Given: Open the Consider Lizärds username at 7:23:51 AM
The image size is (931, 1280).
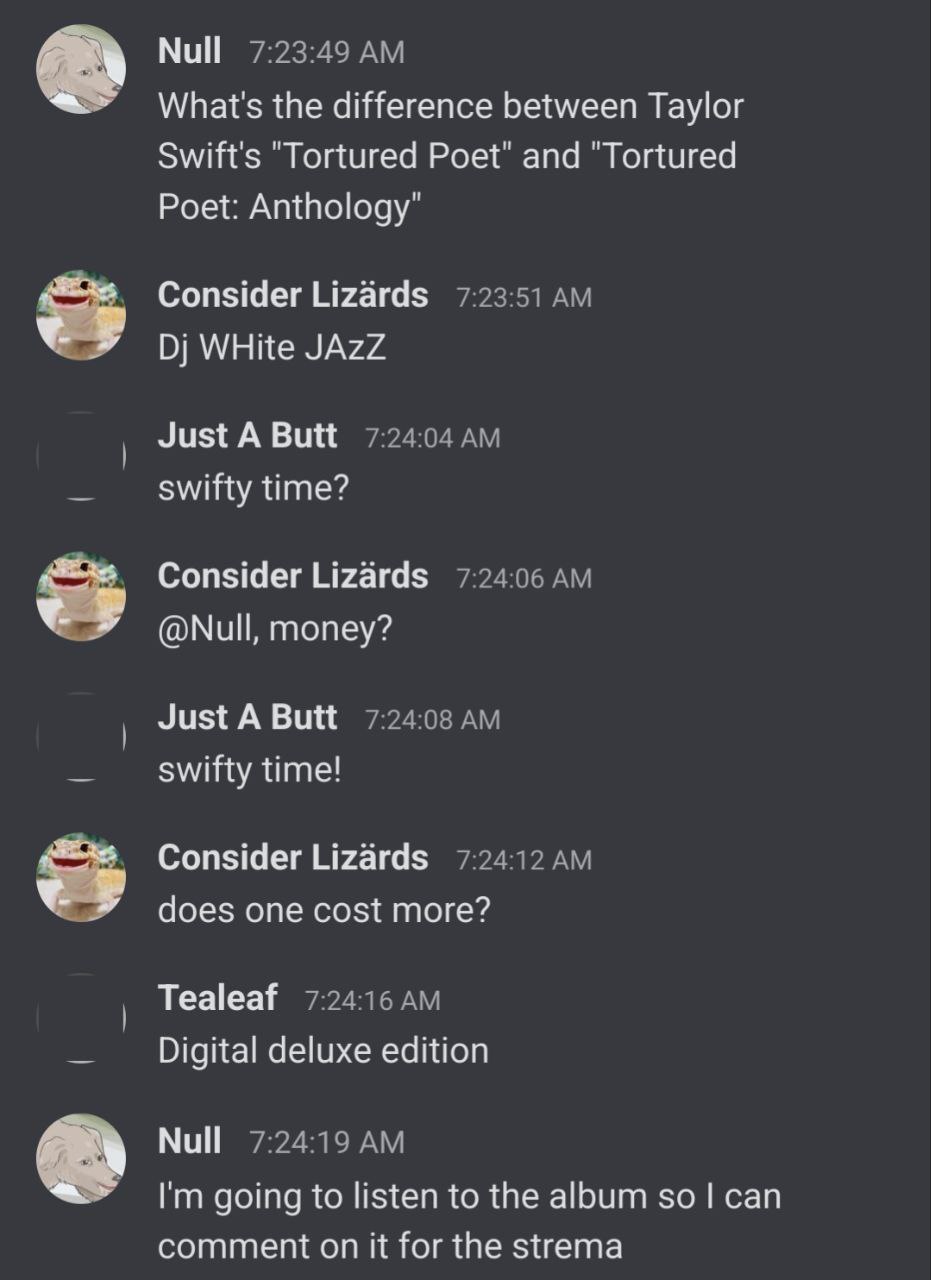Looking at the screenshot, I should [293, 296].
